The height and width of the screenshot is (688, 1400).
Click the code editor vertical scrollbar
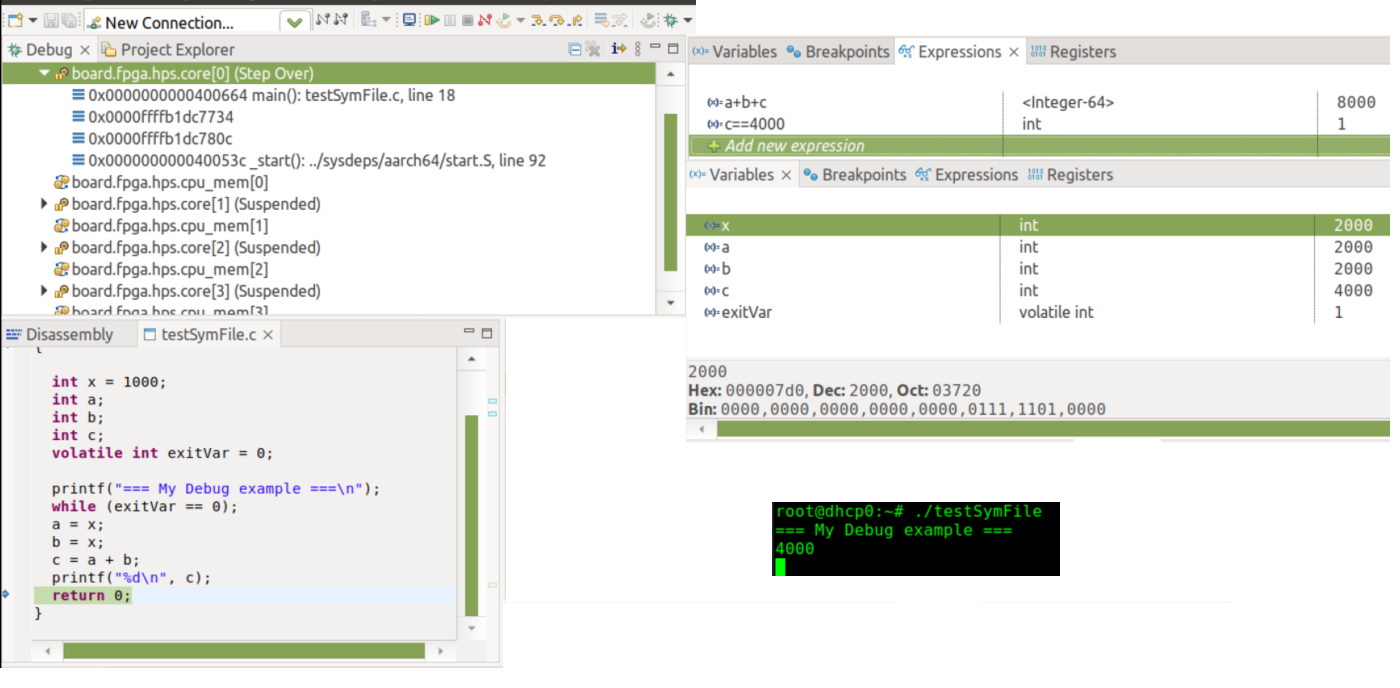[471, 500]
